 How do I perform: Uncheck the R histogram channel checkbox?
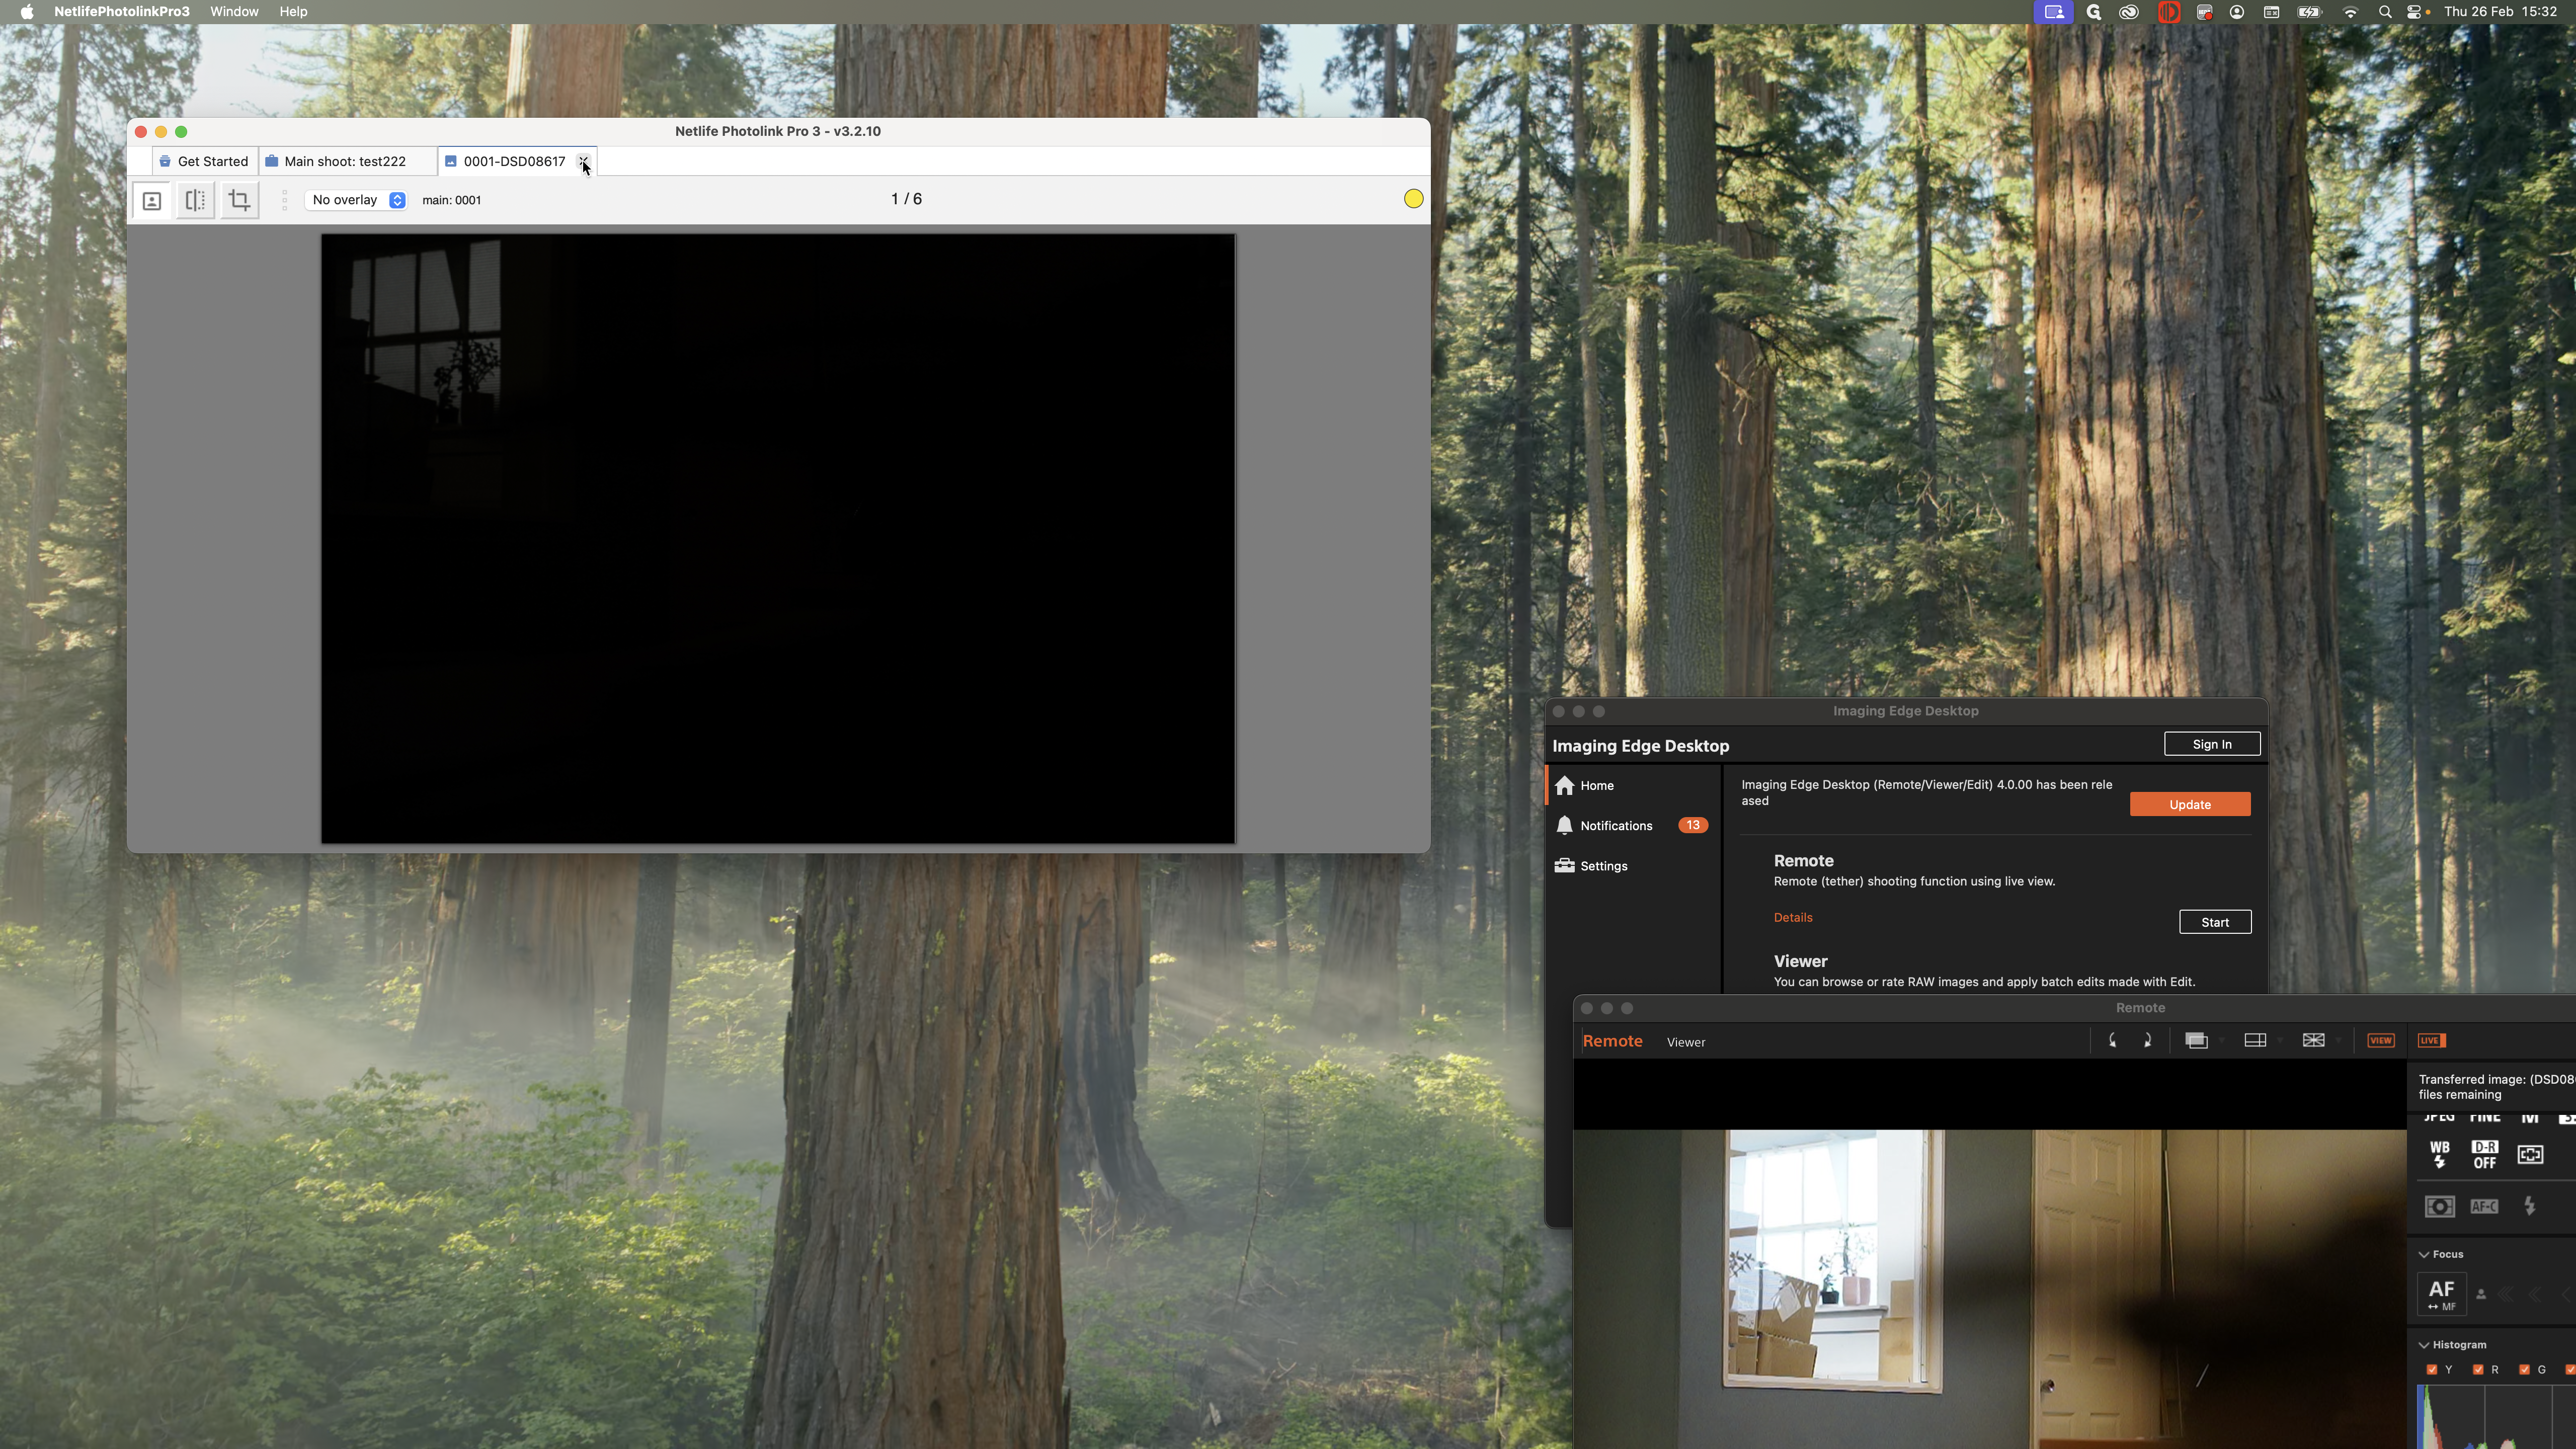point(2478,1370)
